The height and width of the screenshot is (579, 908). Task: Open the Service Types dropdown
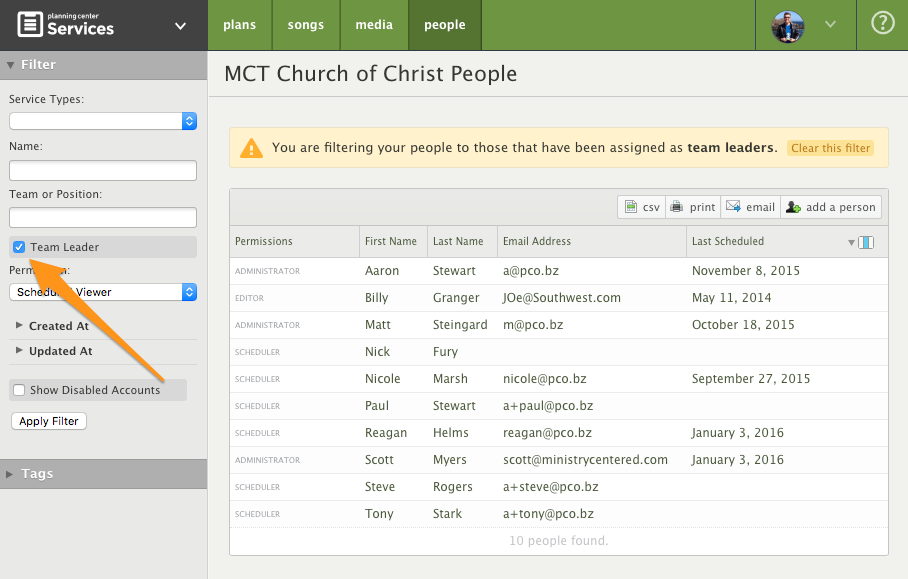(102, 121)
